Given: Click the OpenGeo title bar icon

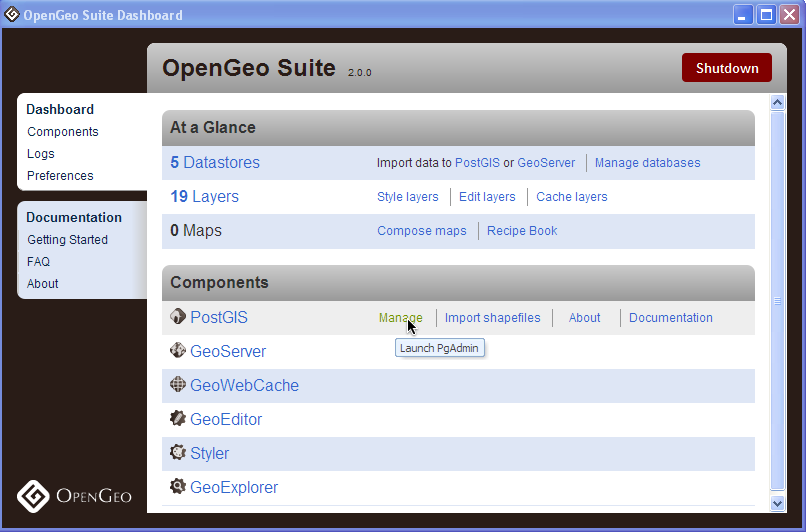Looking at the screenshot, I should pyautogui.click(x=12, y=15).
